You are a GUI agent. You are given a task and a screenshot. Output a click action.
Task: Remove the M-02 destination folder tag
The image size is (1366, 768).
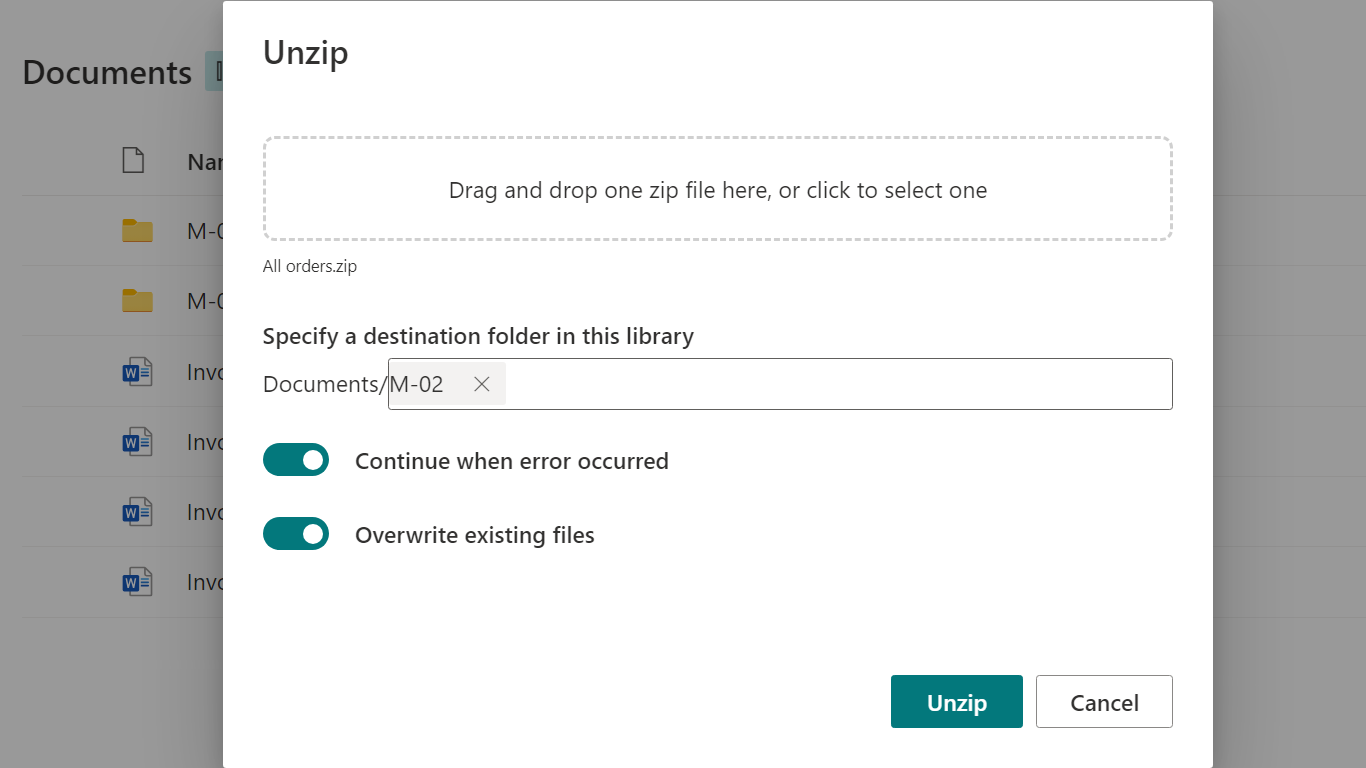pyautogui.click(x=482, y=384)
